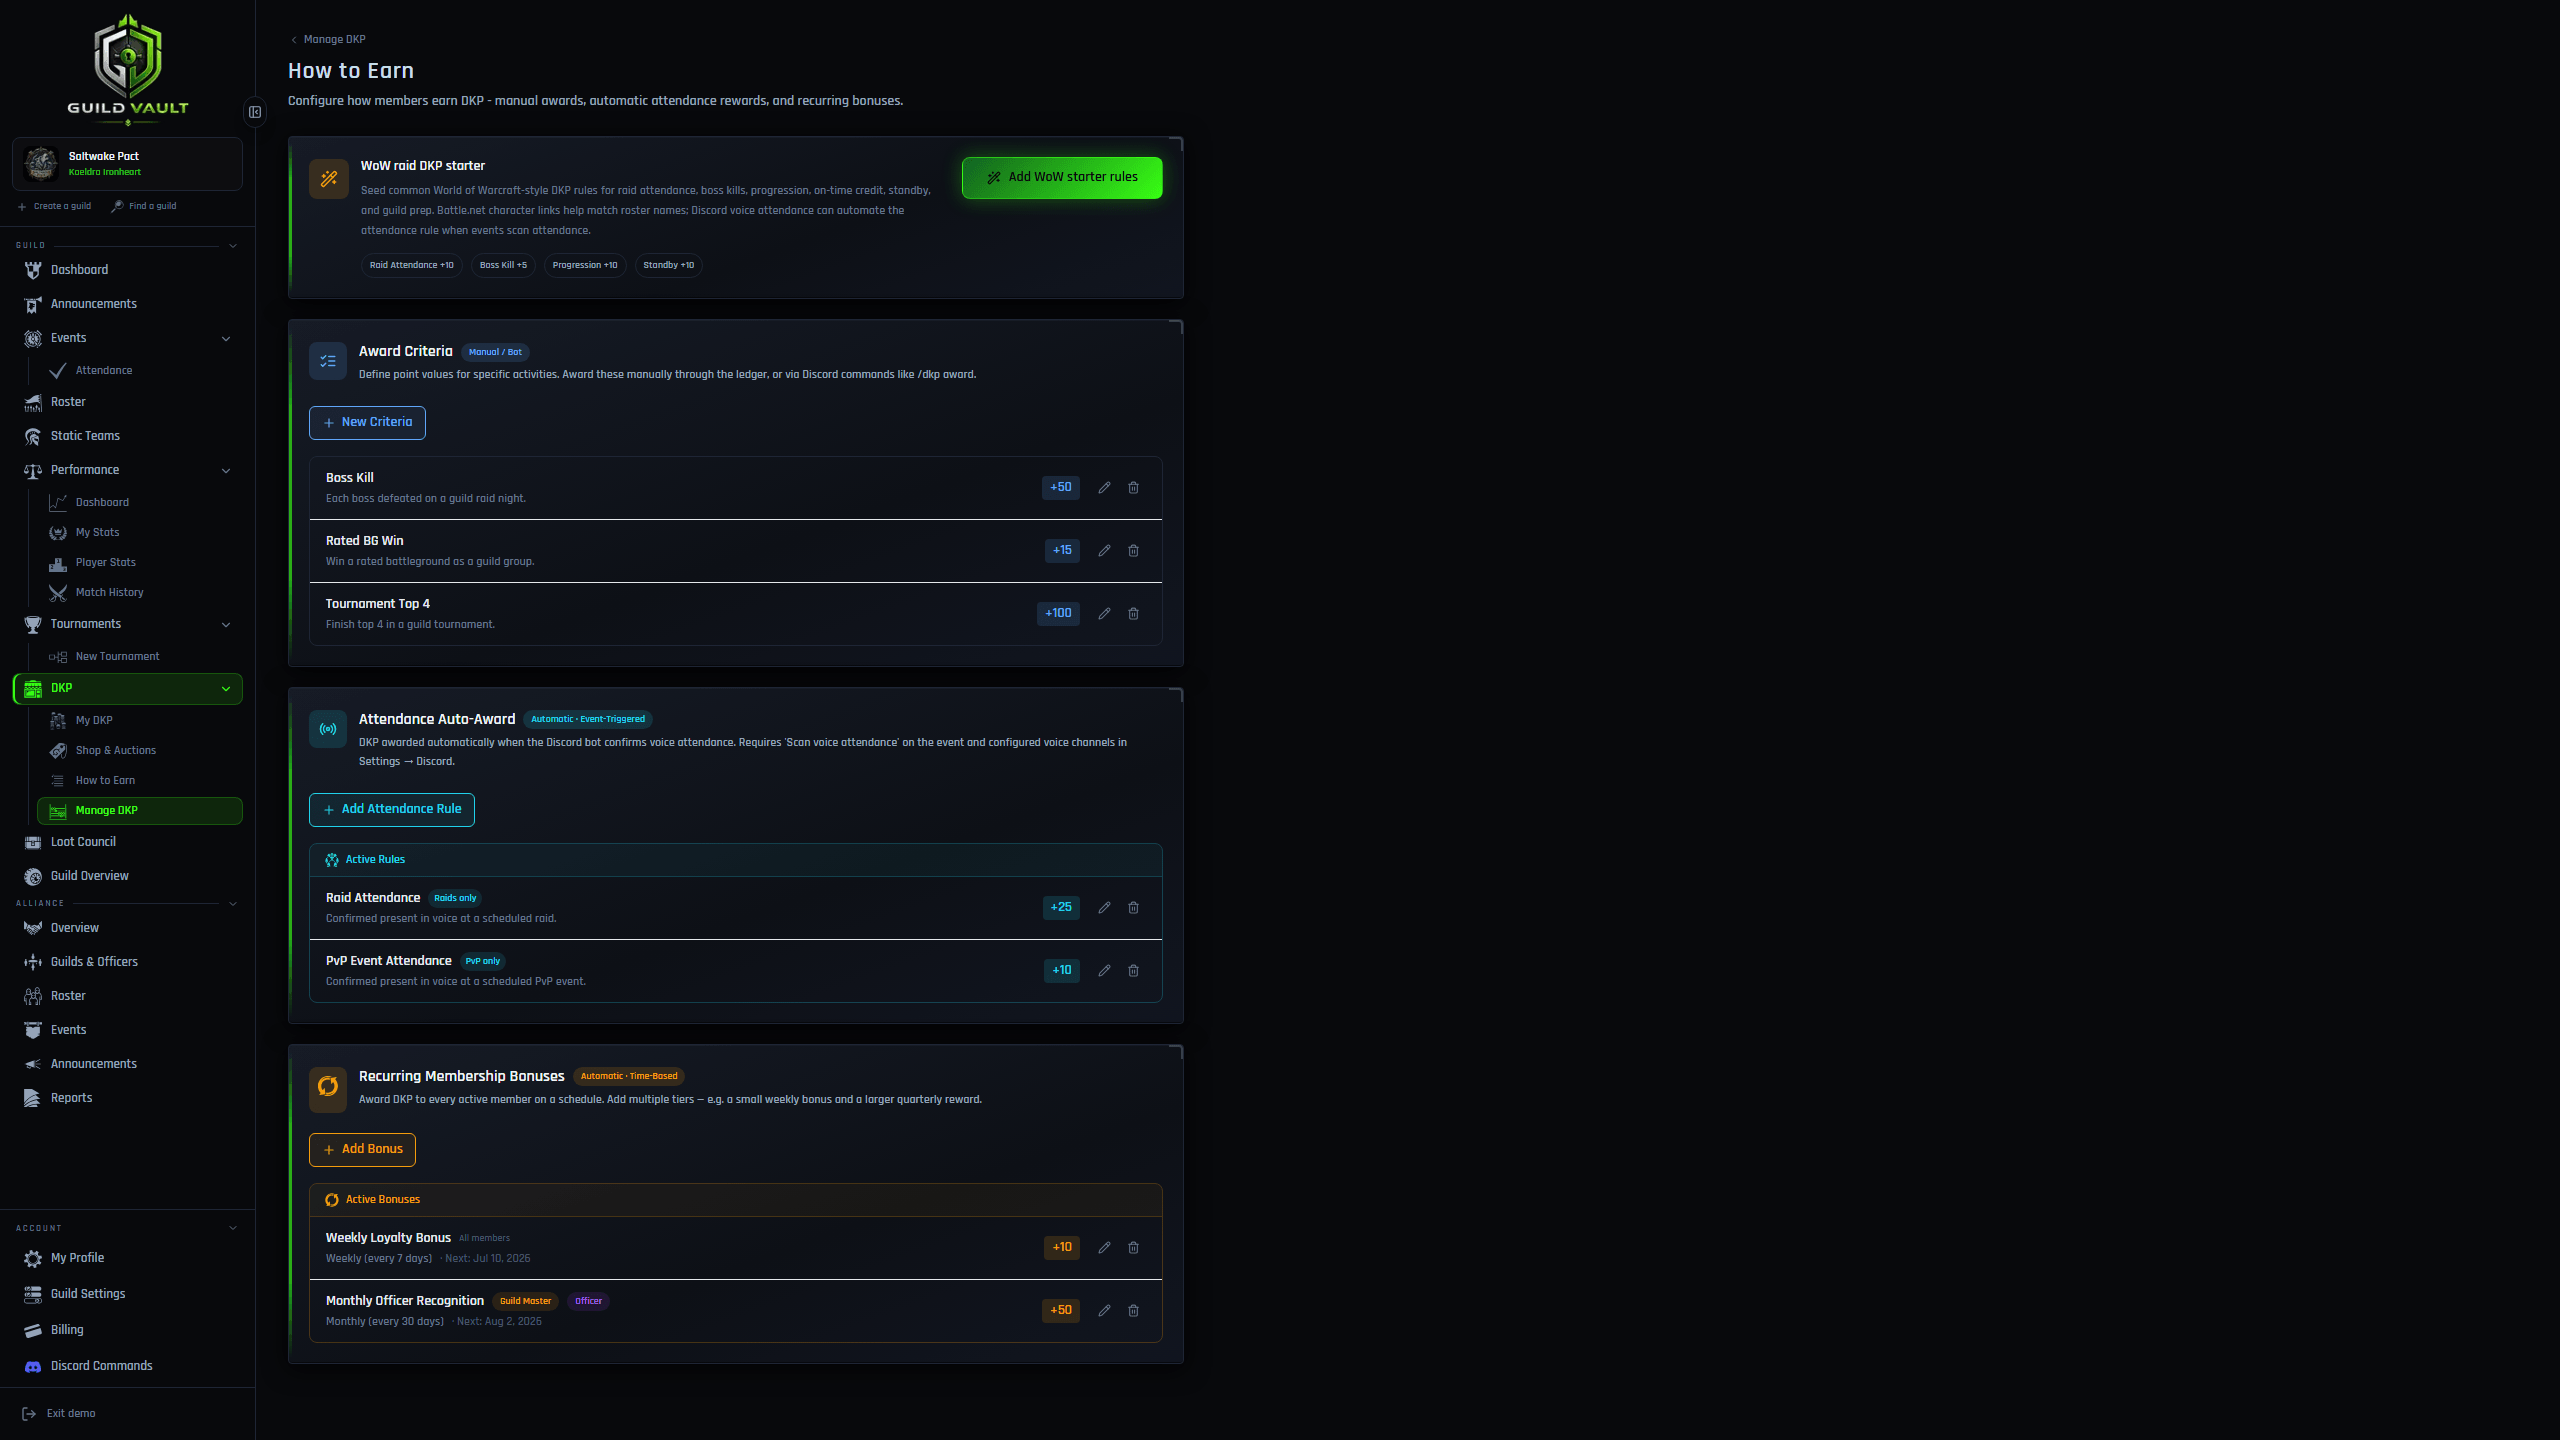Open guild Announcements in sidebar
Image resolution: width=2560 pixels, height=1440 pixels.
(127, 304)
